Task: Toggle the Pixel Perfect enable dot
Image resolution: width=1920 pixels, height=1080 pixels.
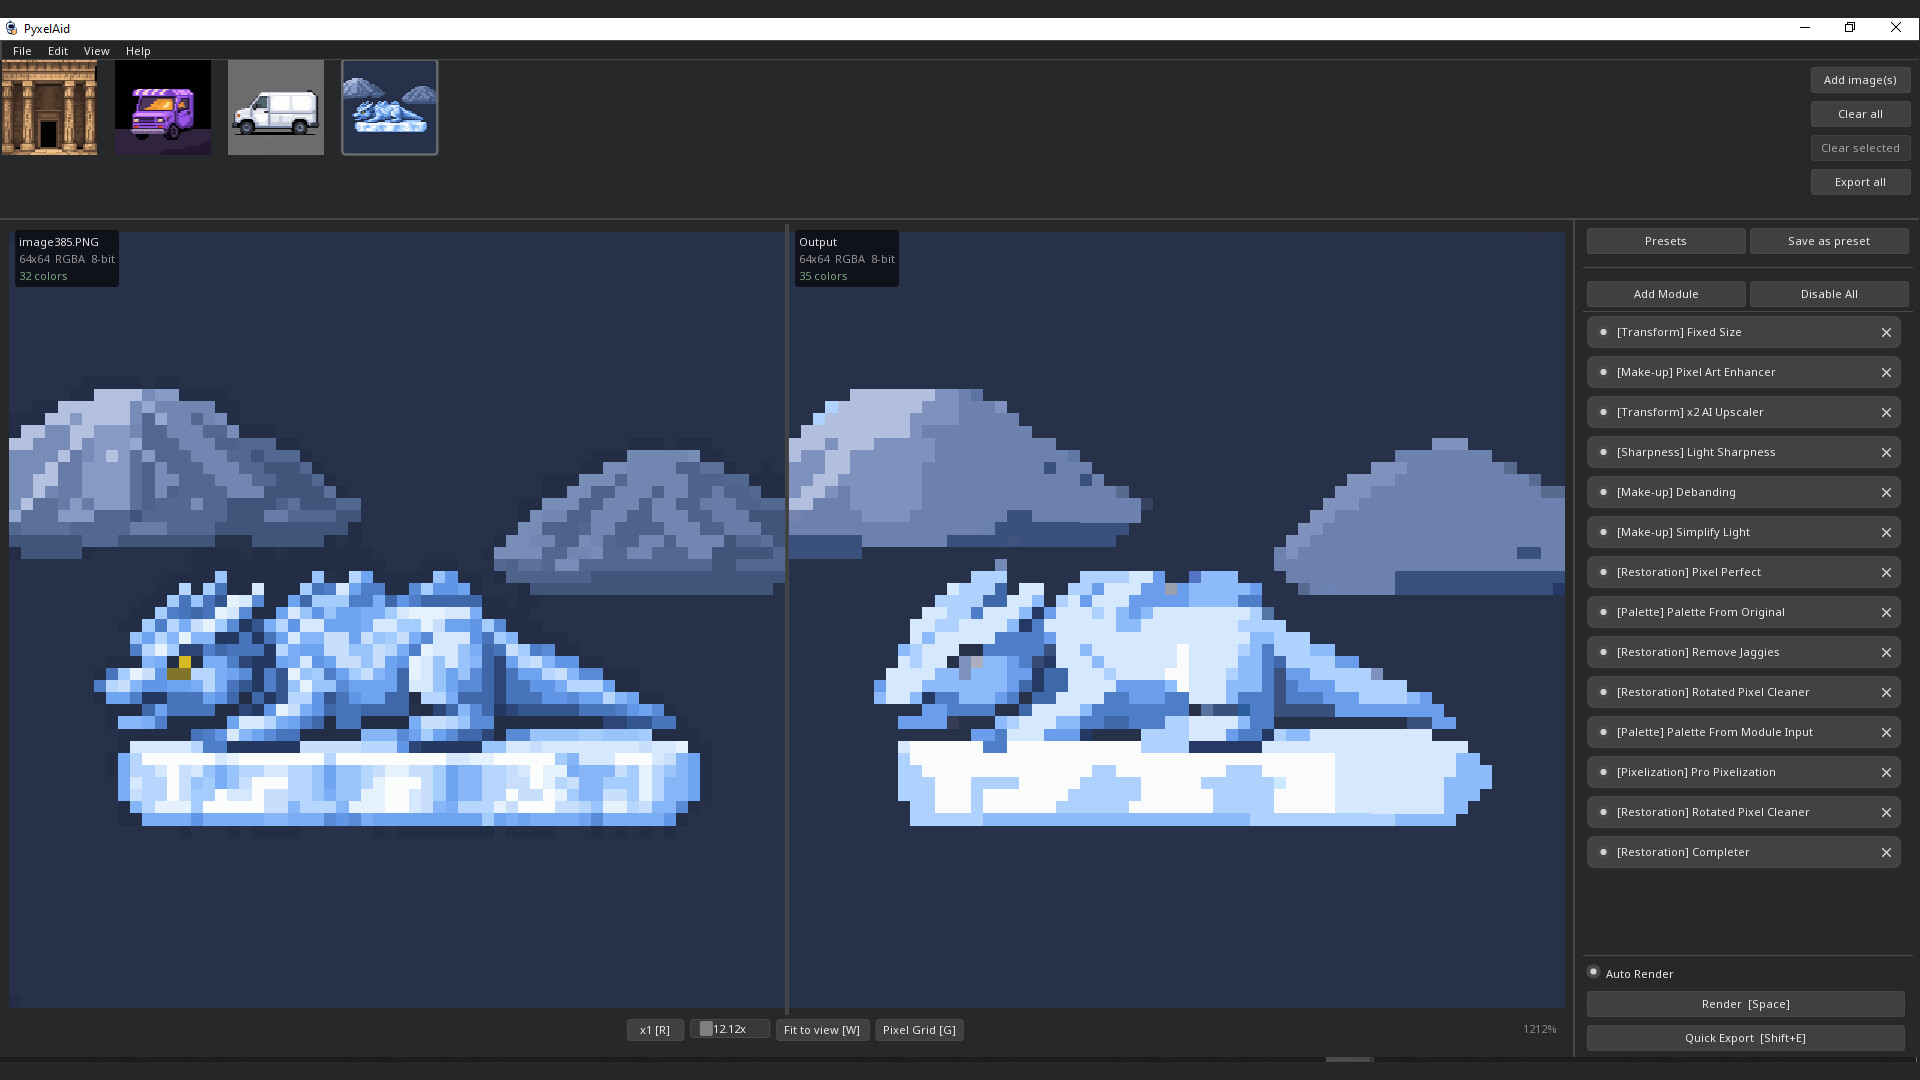Action: point(1603,572)
